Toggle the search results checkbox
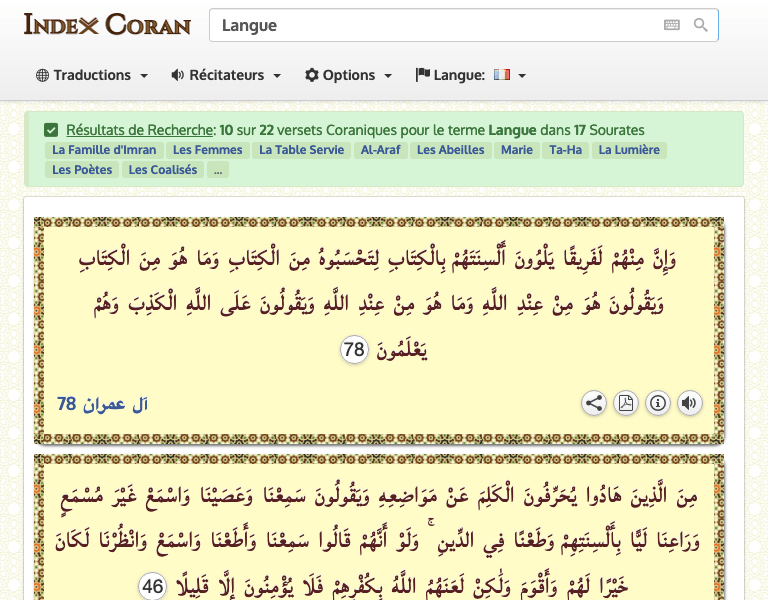The width and height of the screenshot is (768, 600). click(51, 130)
